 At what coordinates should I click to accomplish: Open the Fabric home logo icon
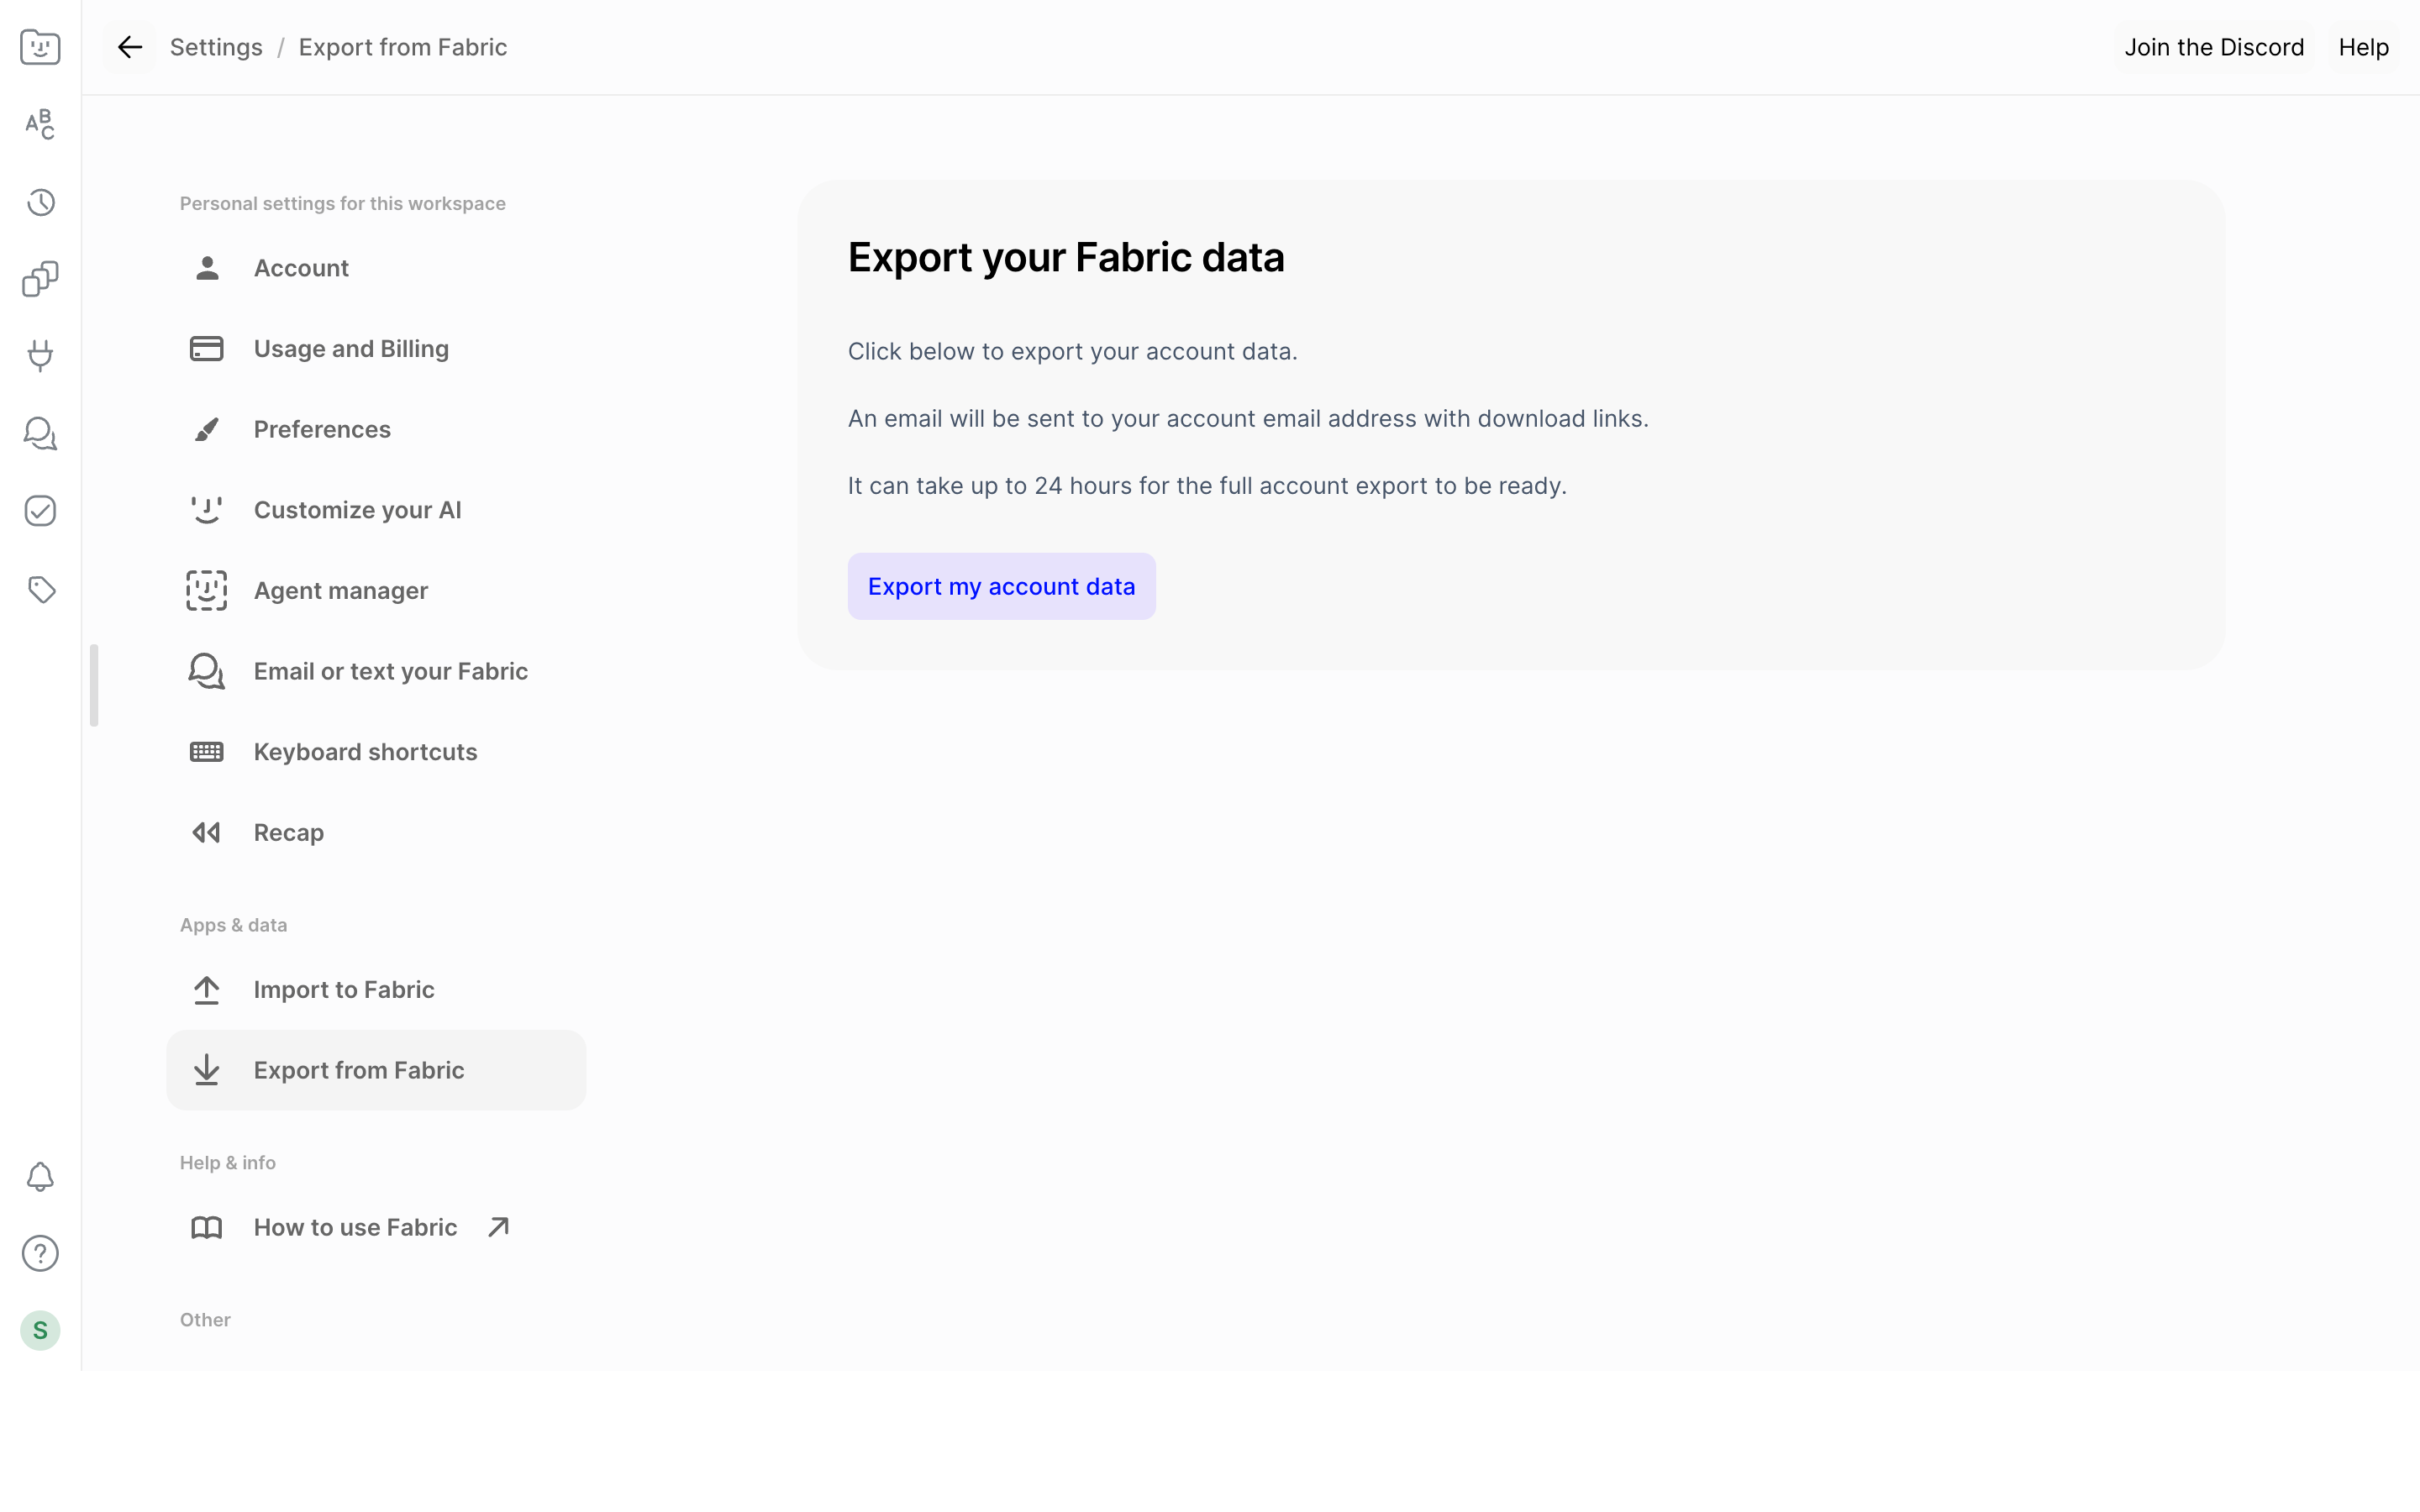click(x=40, y=47)
